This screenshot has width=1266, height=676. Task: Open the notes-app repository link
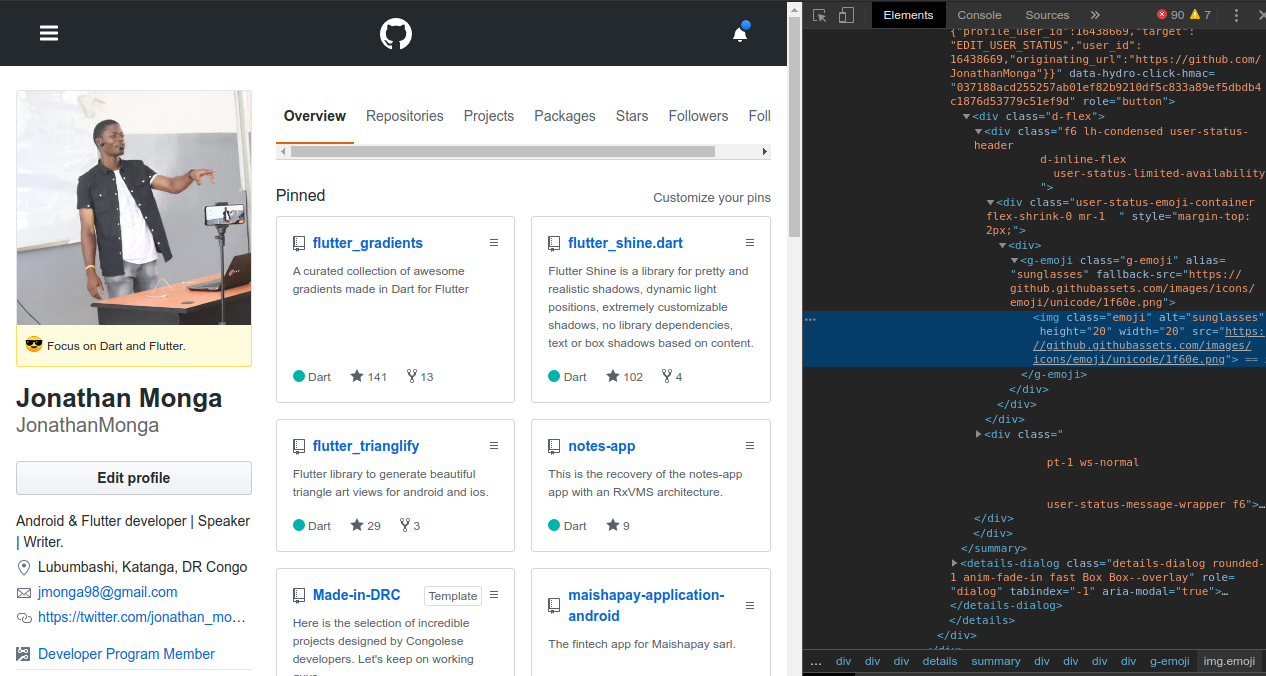coord(602,446)
